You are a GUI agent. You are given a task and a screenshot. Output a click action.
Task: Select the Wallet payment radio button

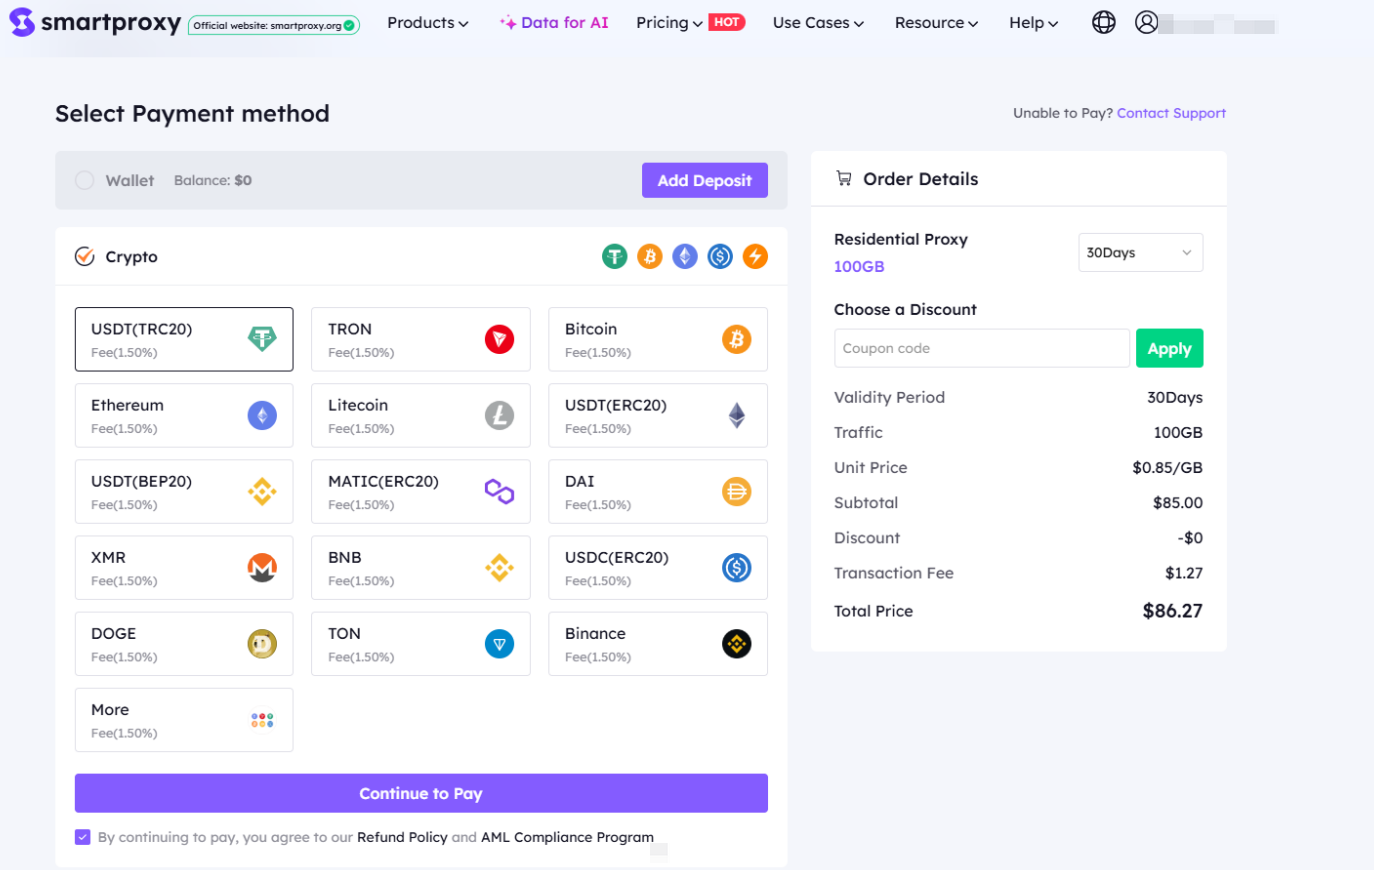point(85,180)
